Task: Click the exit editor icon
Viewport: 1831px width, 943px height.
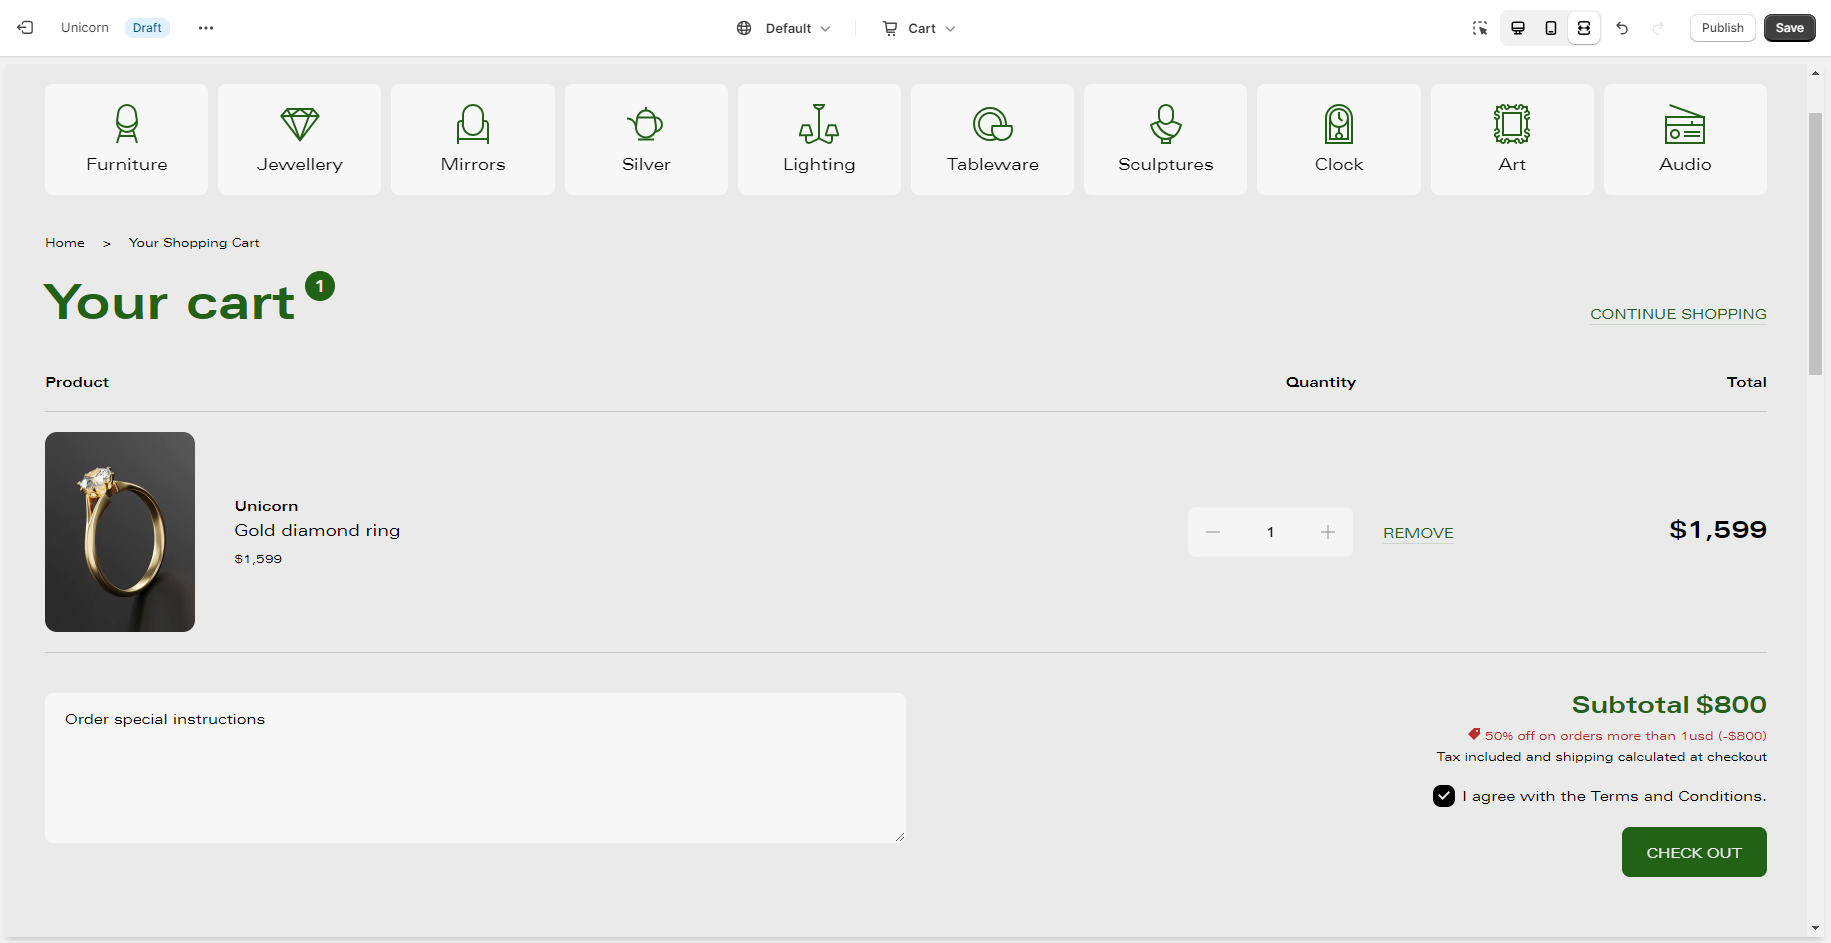Action: click(x=26, y=28)
